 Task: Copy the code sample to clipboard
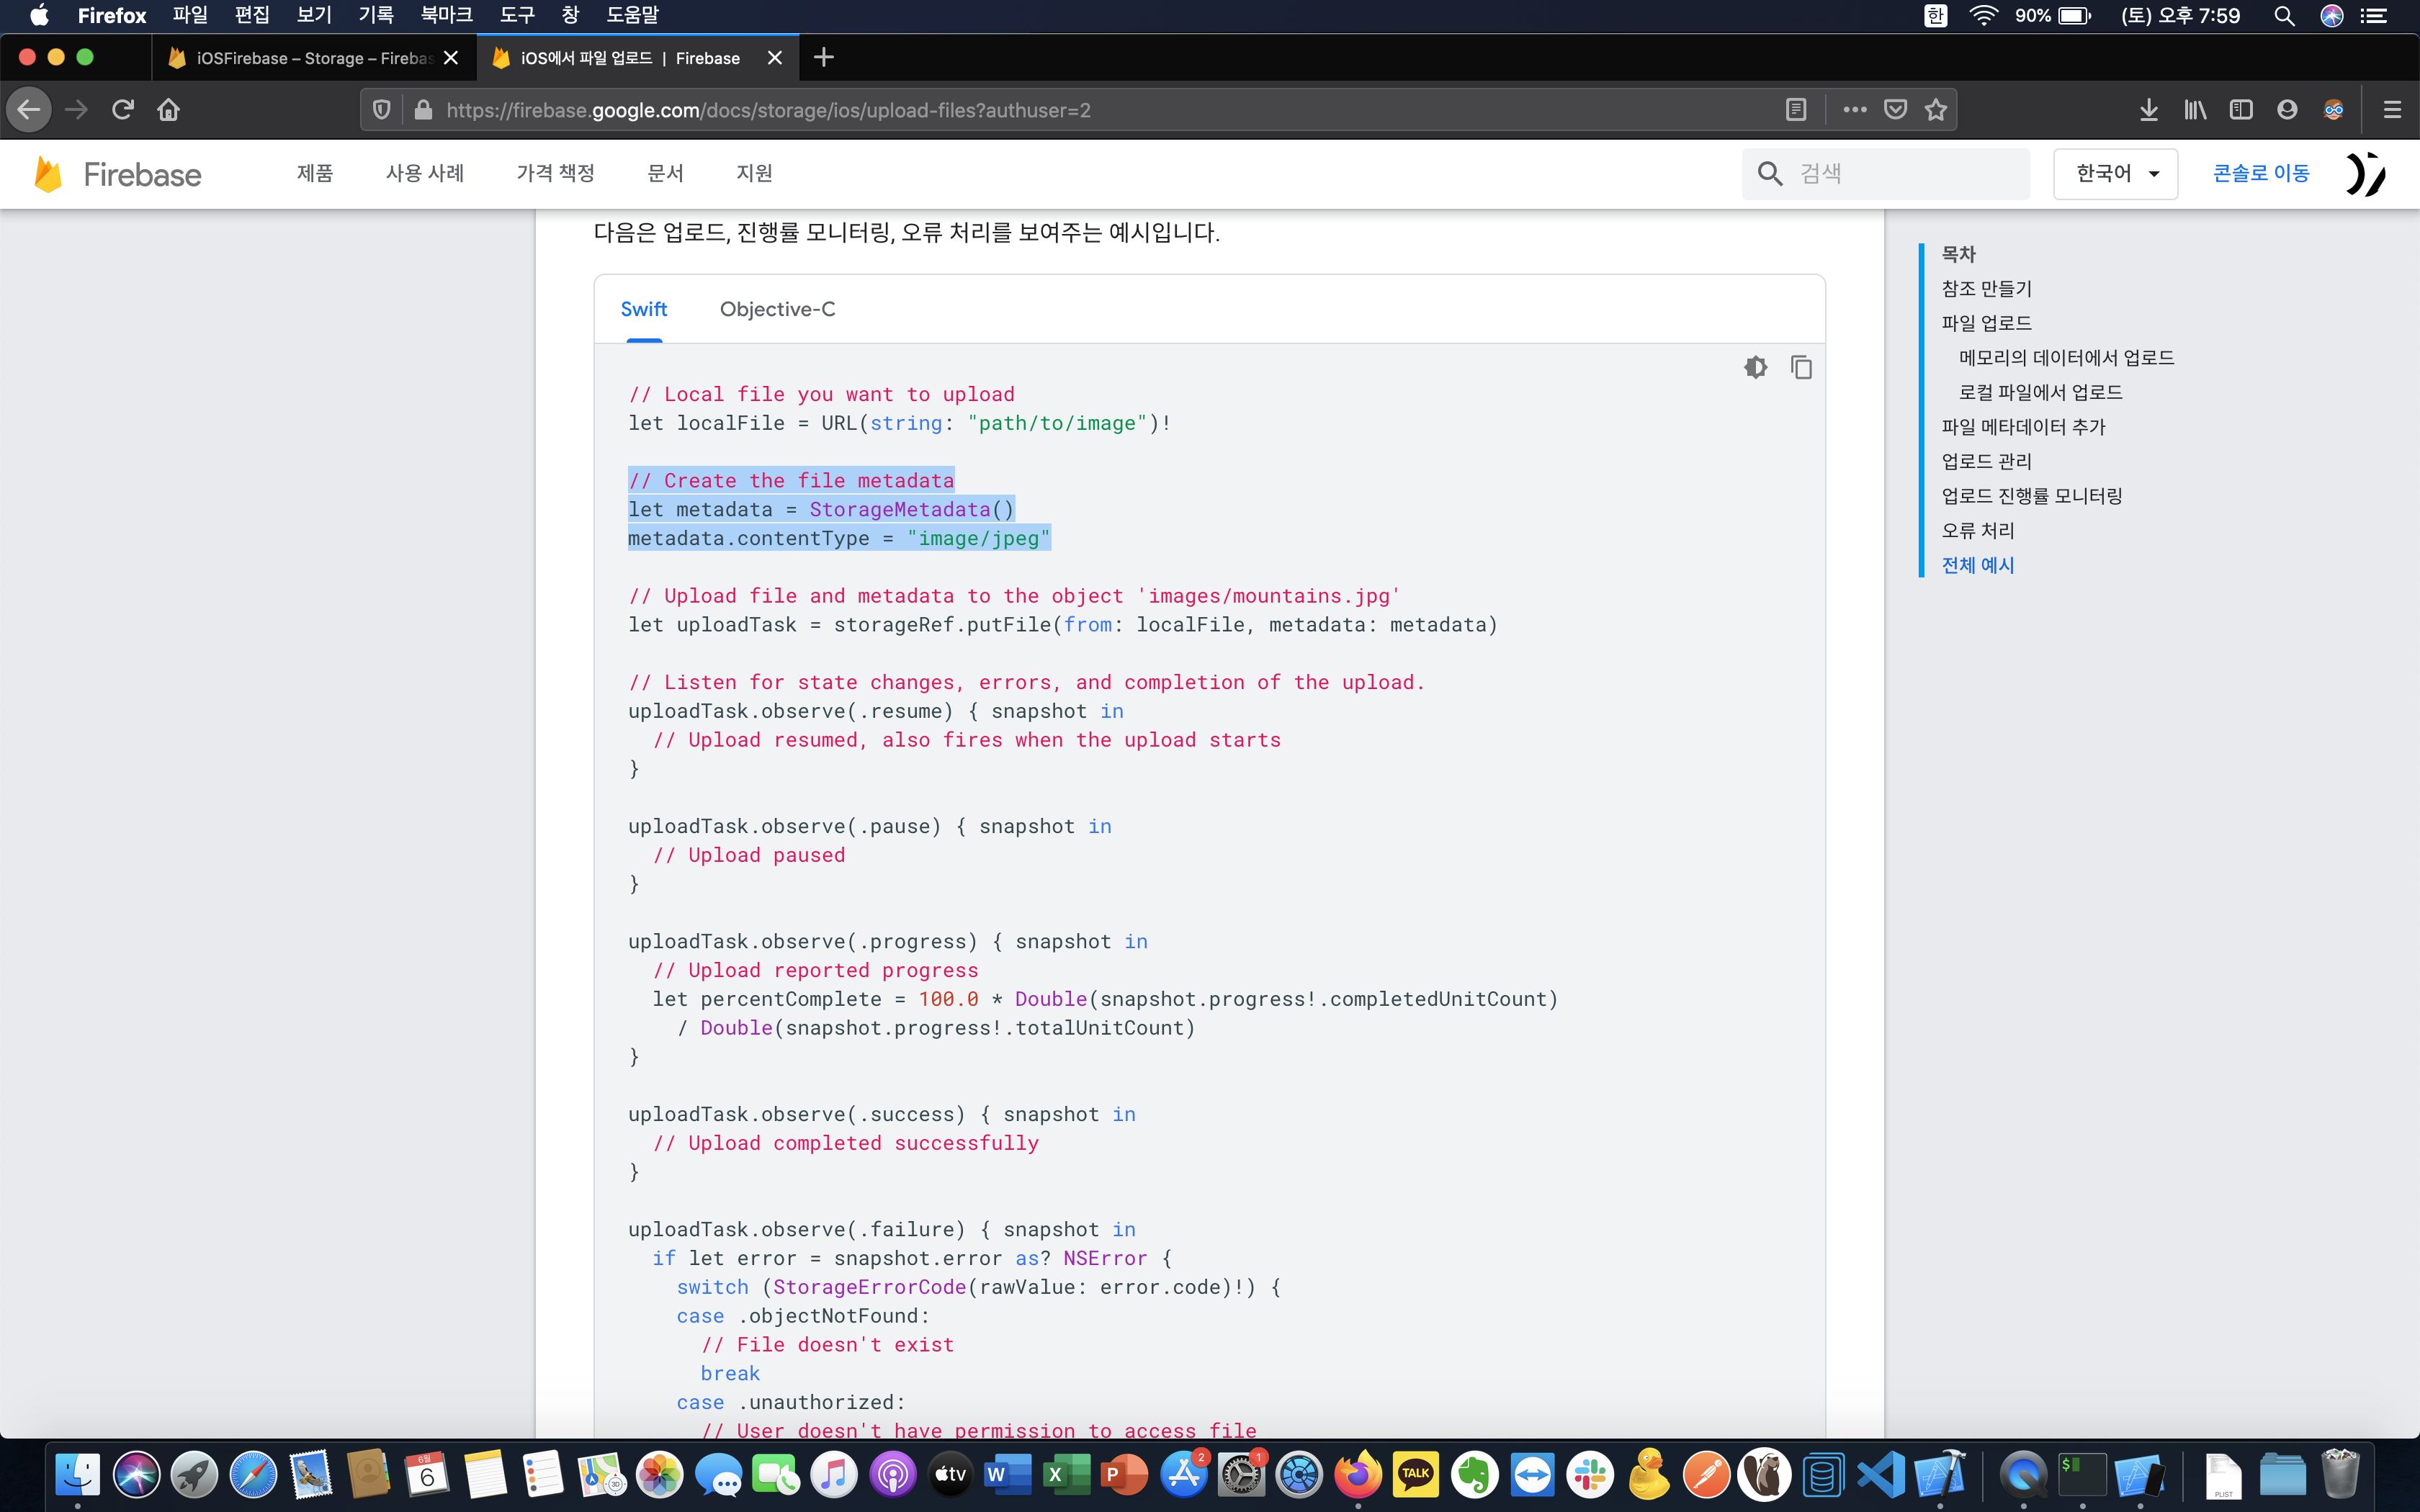click(x=1801, y=367)
